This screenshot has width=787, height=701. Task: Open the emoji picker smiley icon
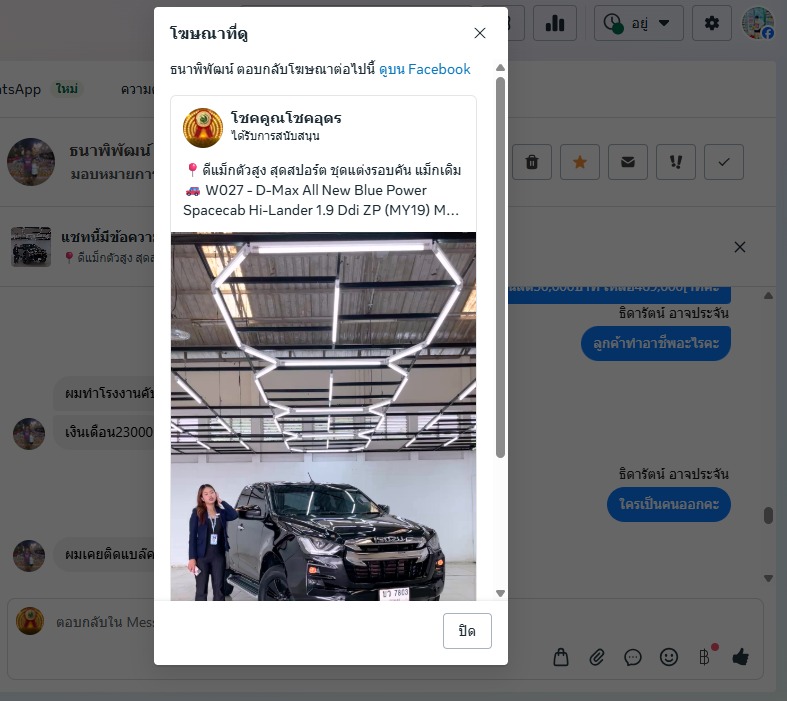point(669,657)
